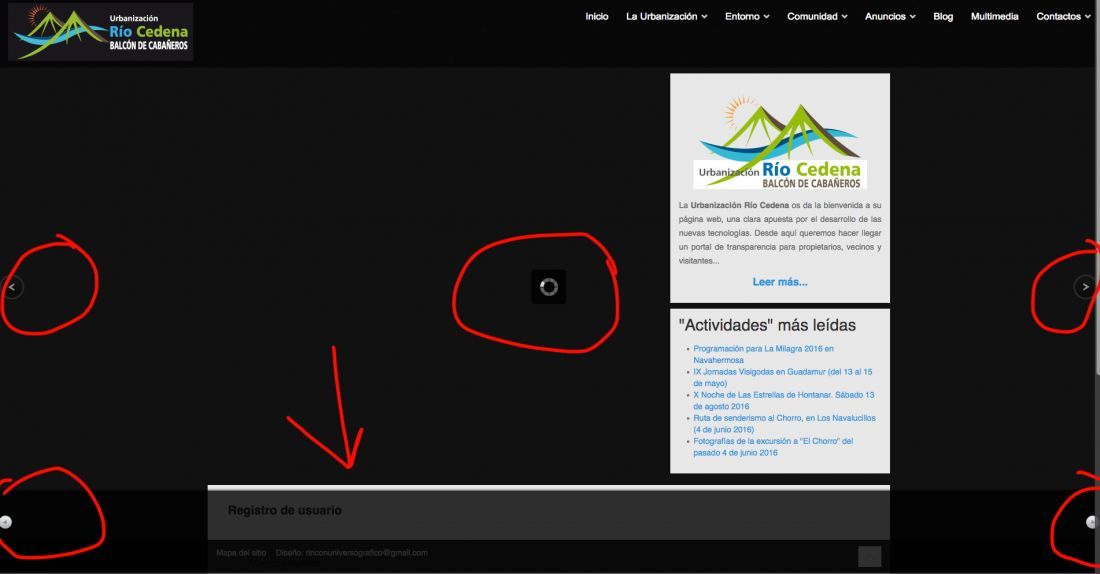Click the Río Cedena header logo
The width and height of the screenshot is (1100, 574).
(x=100, y=32)
